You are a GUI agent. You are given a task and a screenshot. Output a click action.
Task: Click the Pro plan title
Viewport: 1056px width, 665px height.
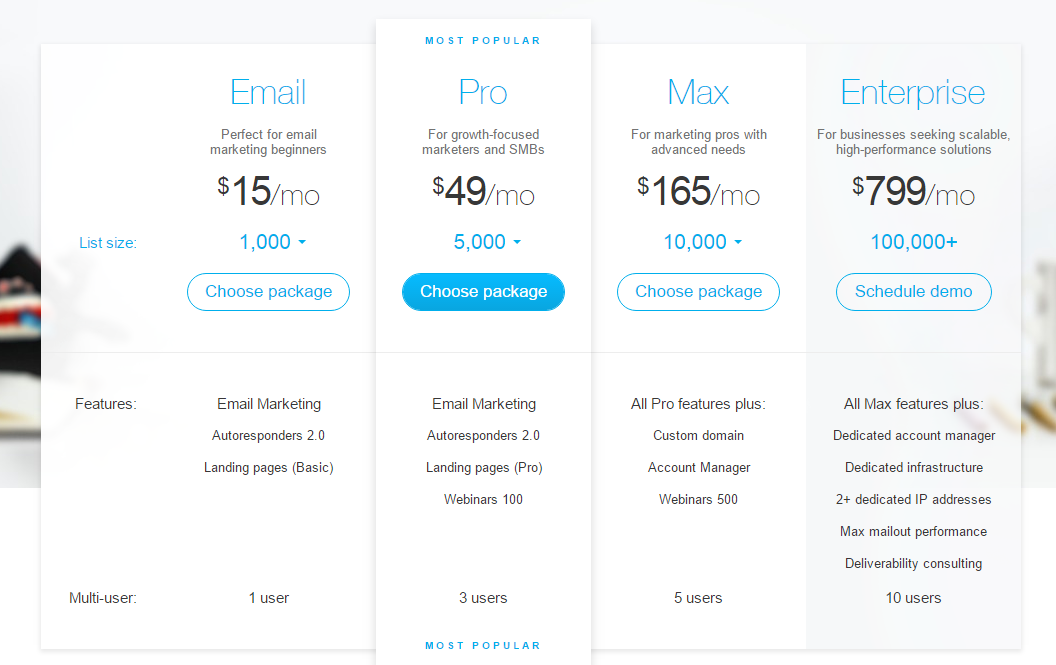click(x=483, y=93)
